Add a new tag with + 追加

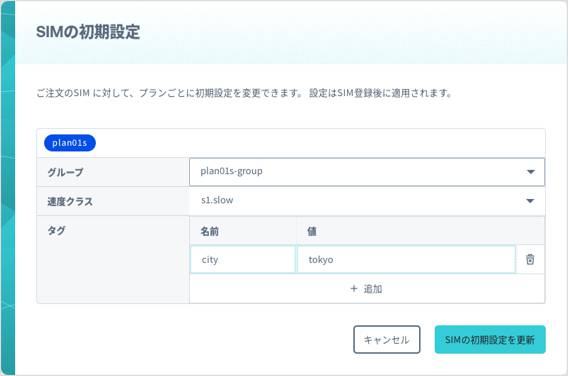point(366,289)
